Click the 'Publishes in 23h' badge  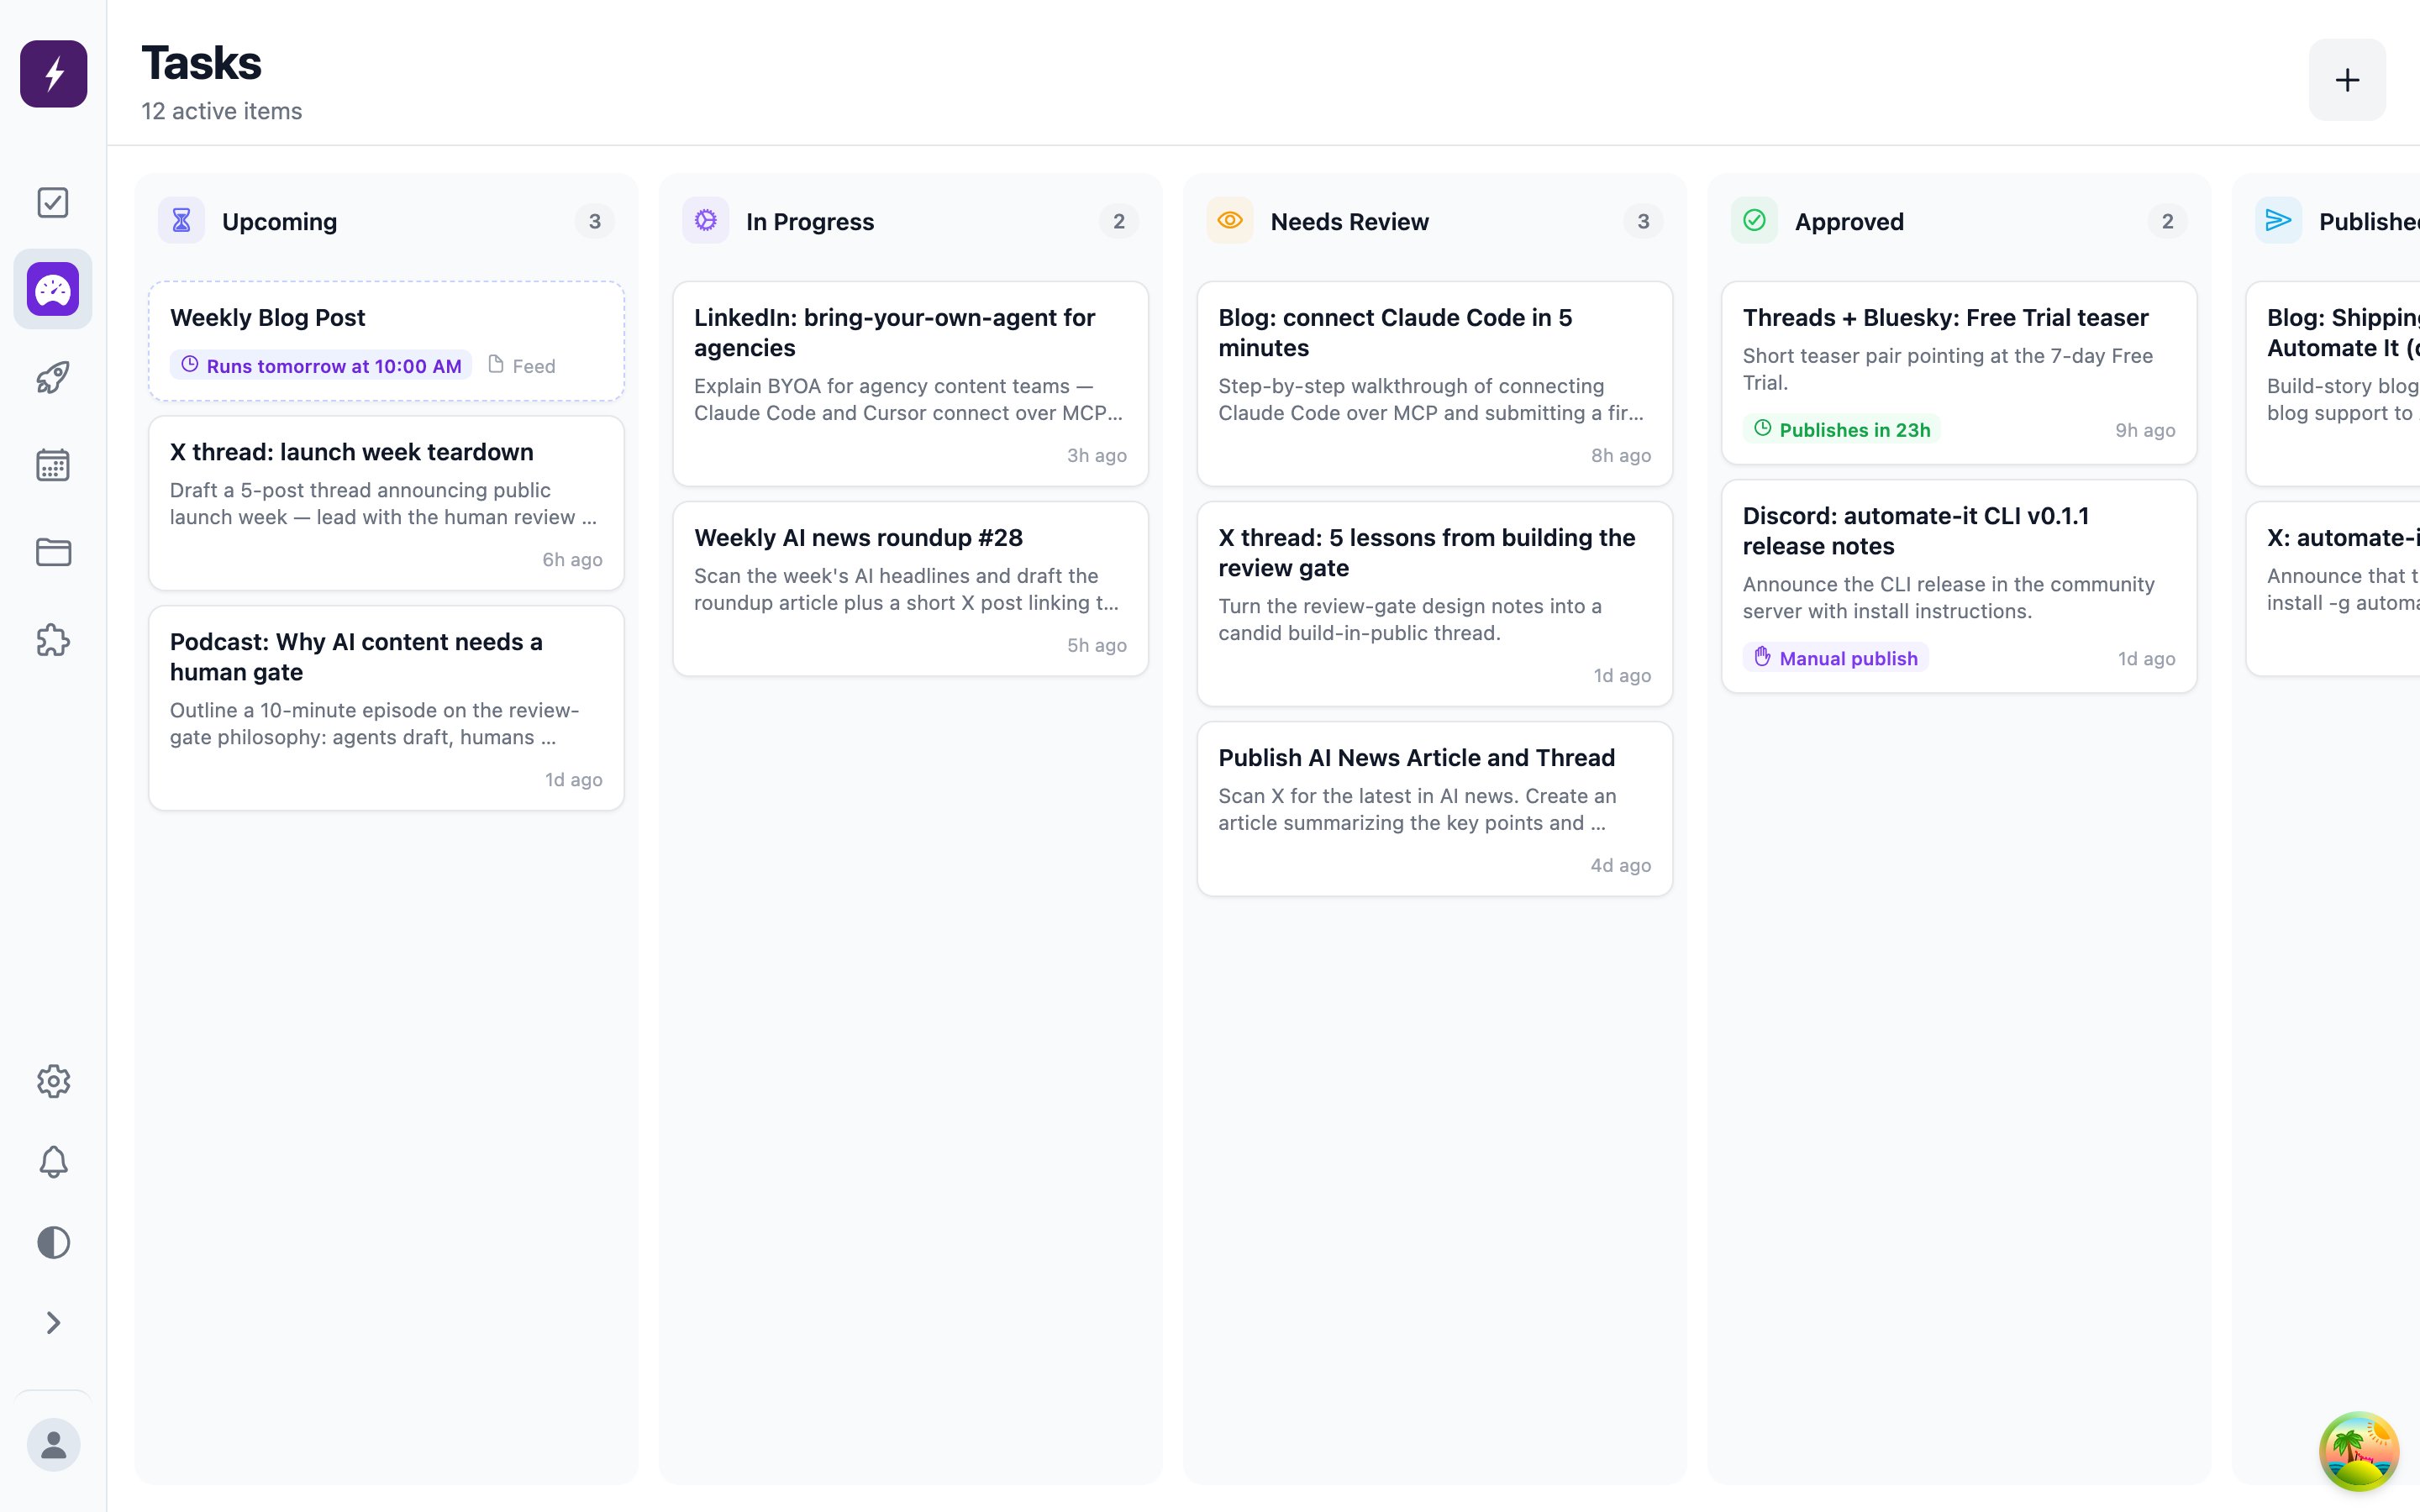pyautogui.click(x=1841, y=430)
